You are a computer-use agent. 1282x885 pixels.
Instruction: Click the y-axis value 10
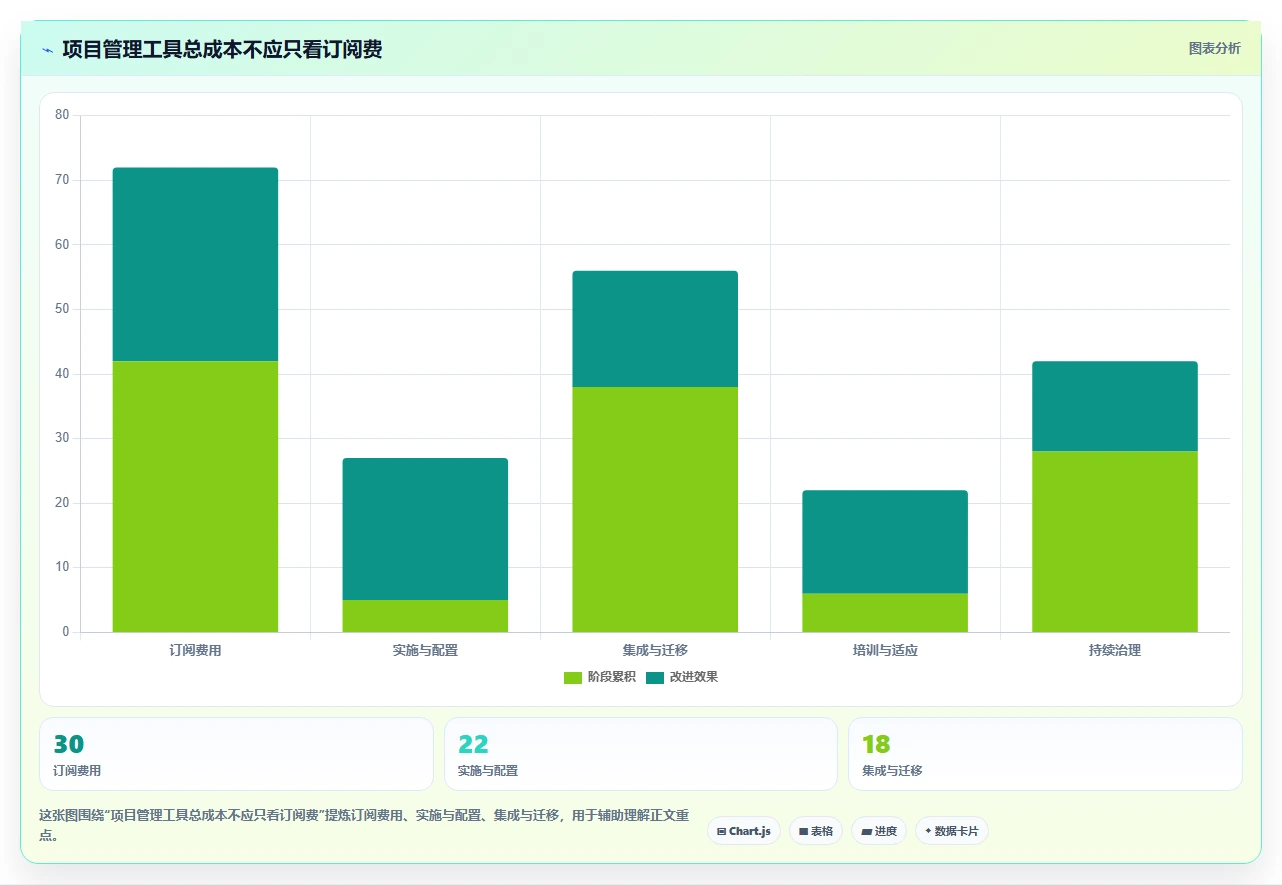[62, 567]
